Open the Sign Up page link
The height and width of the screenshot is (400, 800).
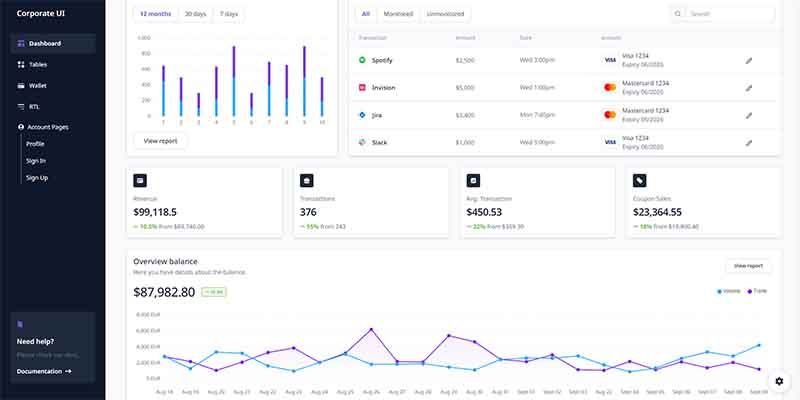pos(37,178)
